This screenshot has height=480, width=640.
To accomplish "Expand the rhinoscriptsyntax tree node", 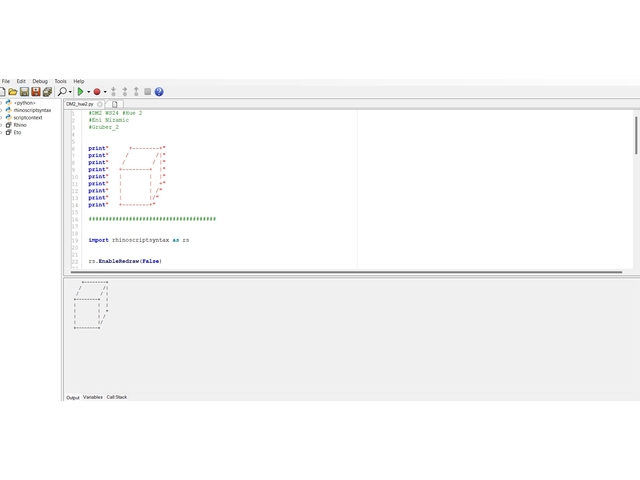I will coord(1,110).
